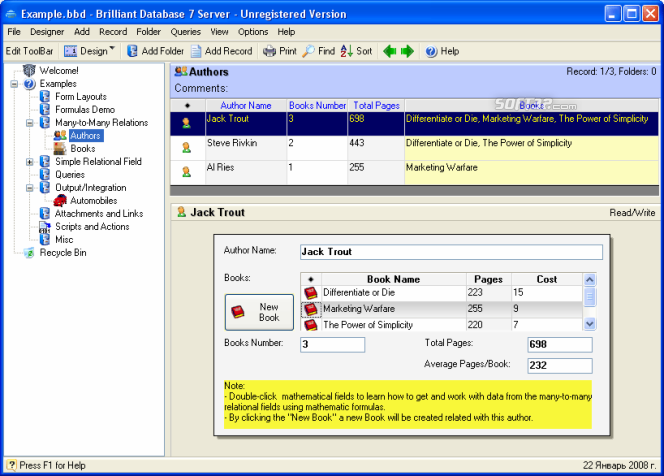The image size is (664, 476).
Task: Click the Welcome! tree icon
Action: (29, 70)
